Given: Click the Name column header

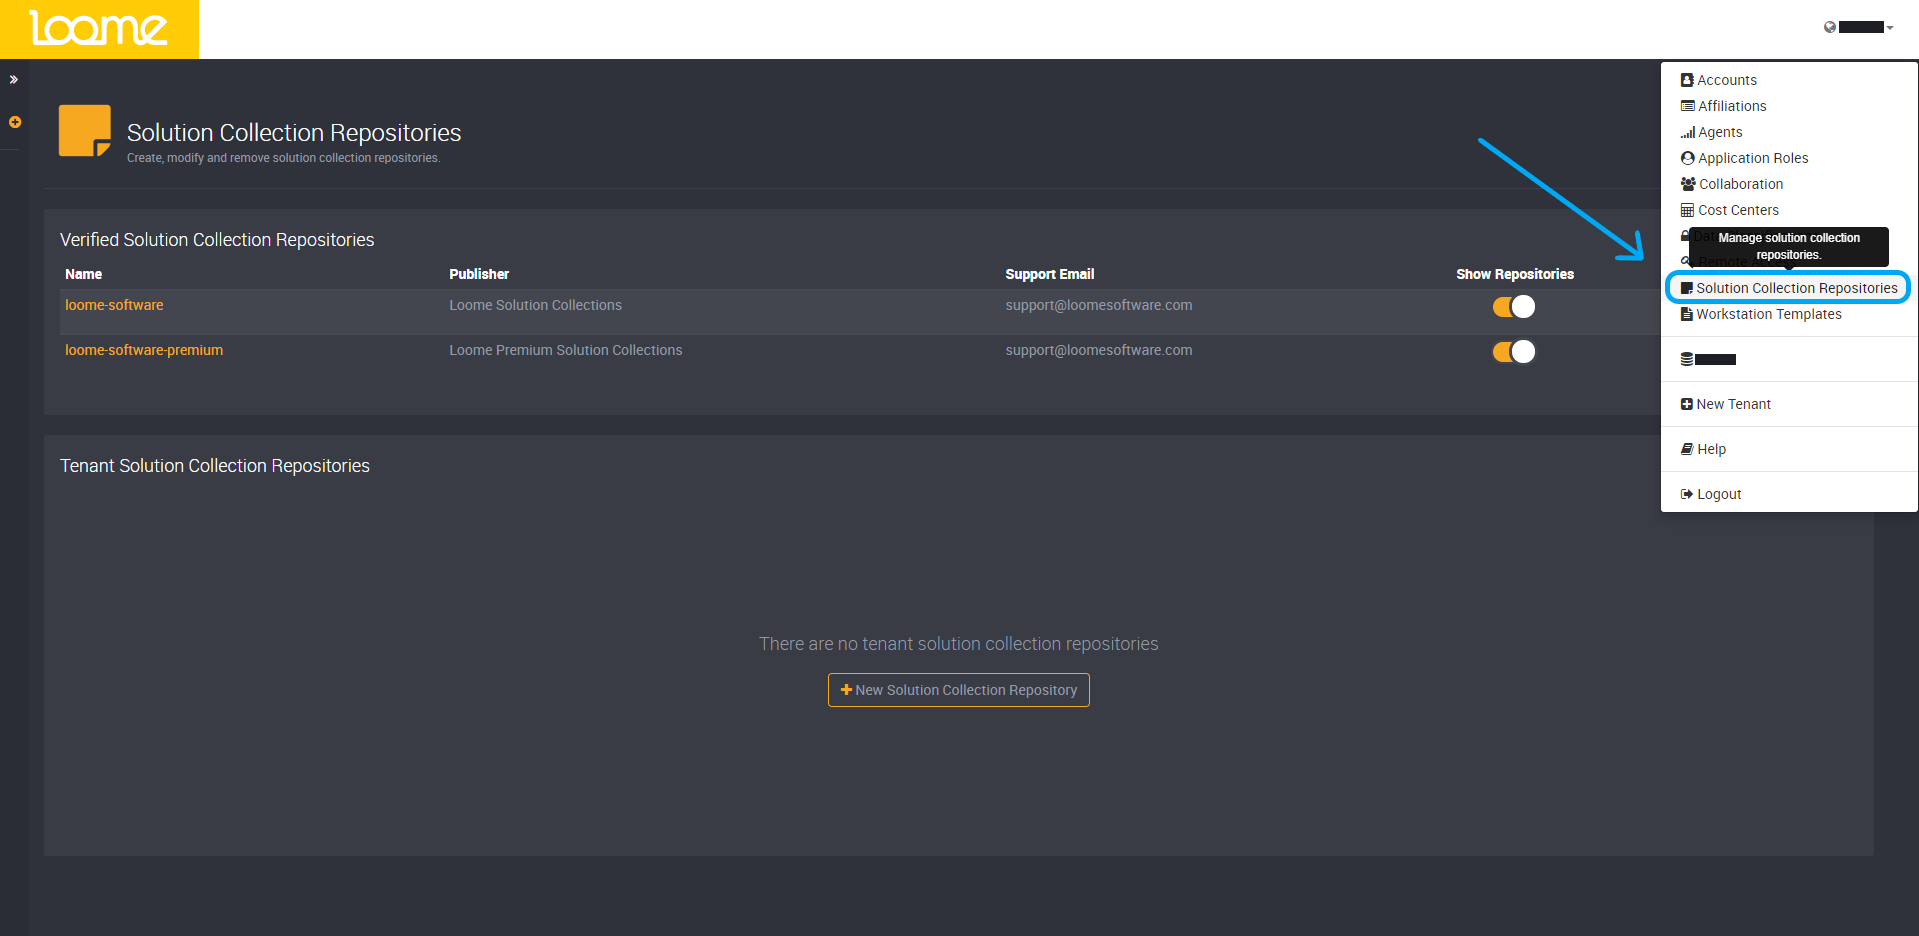Looking at the screenshot, I should pyautogui.click(x=83, y=274).
